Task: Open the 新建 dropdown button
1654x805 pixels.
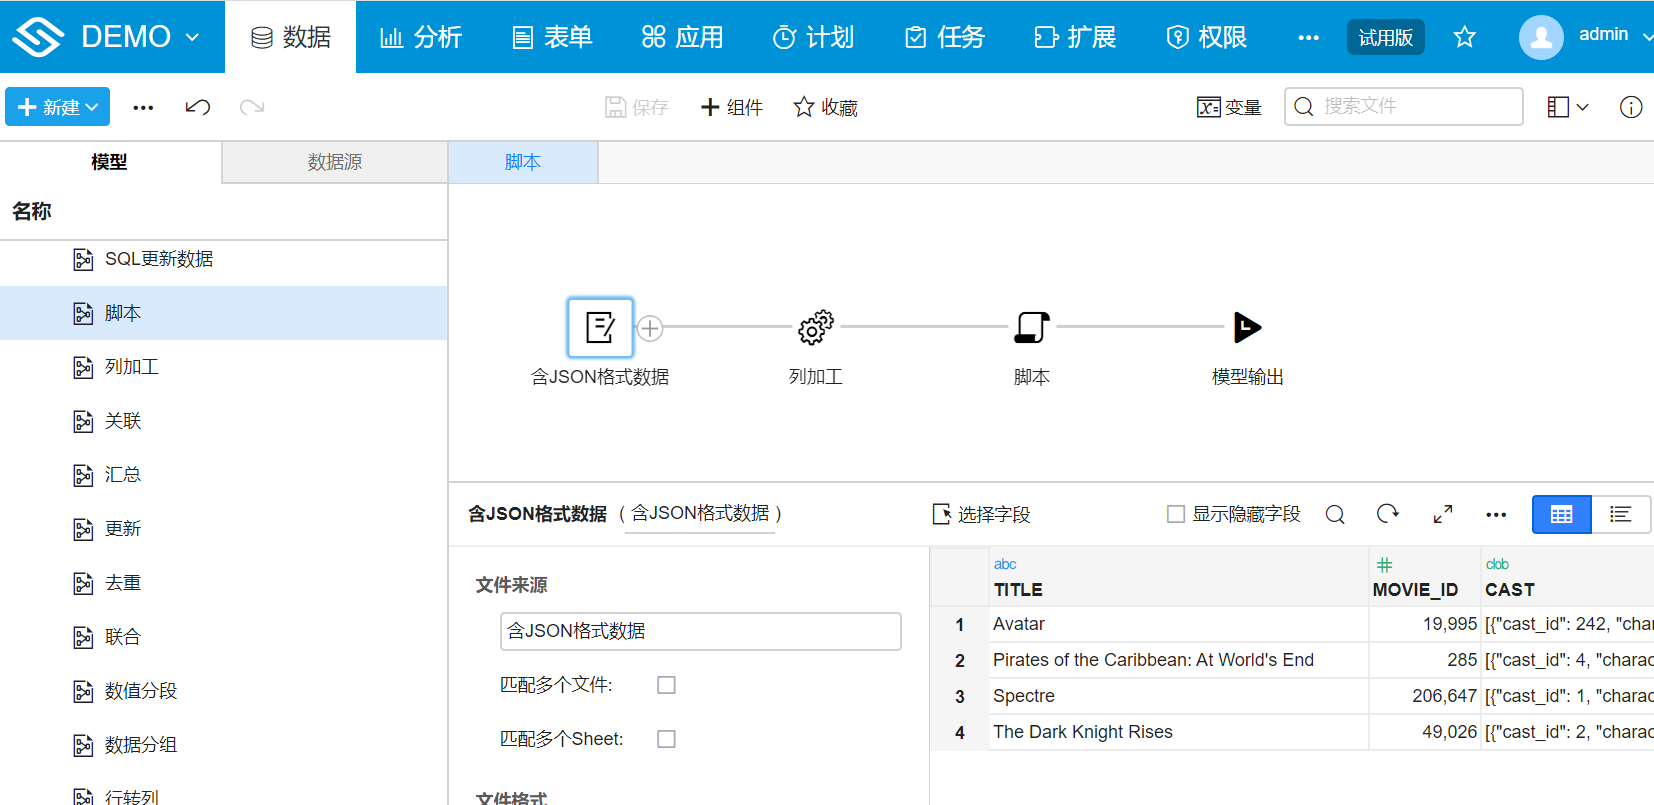Action: [58, 107]
